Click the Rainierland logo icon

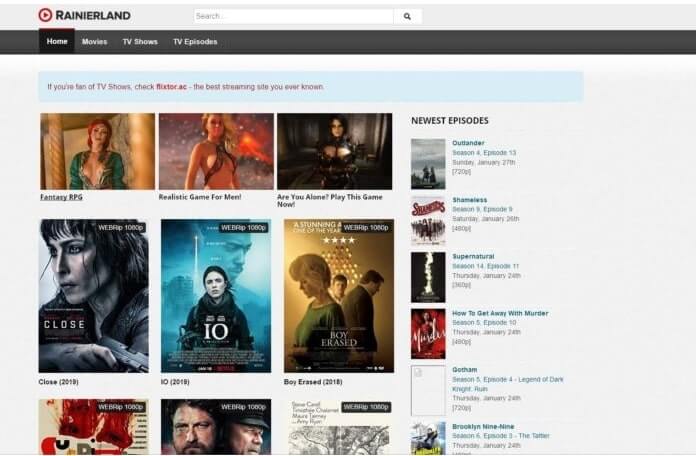(45, 15)
